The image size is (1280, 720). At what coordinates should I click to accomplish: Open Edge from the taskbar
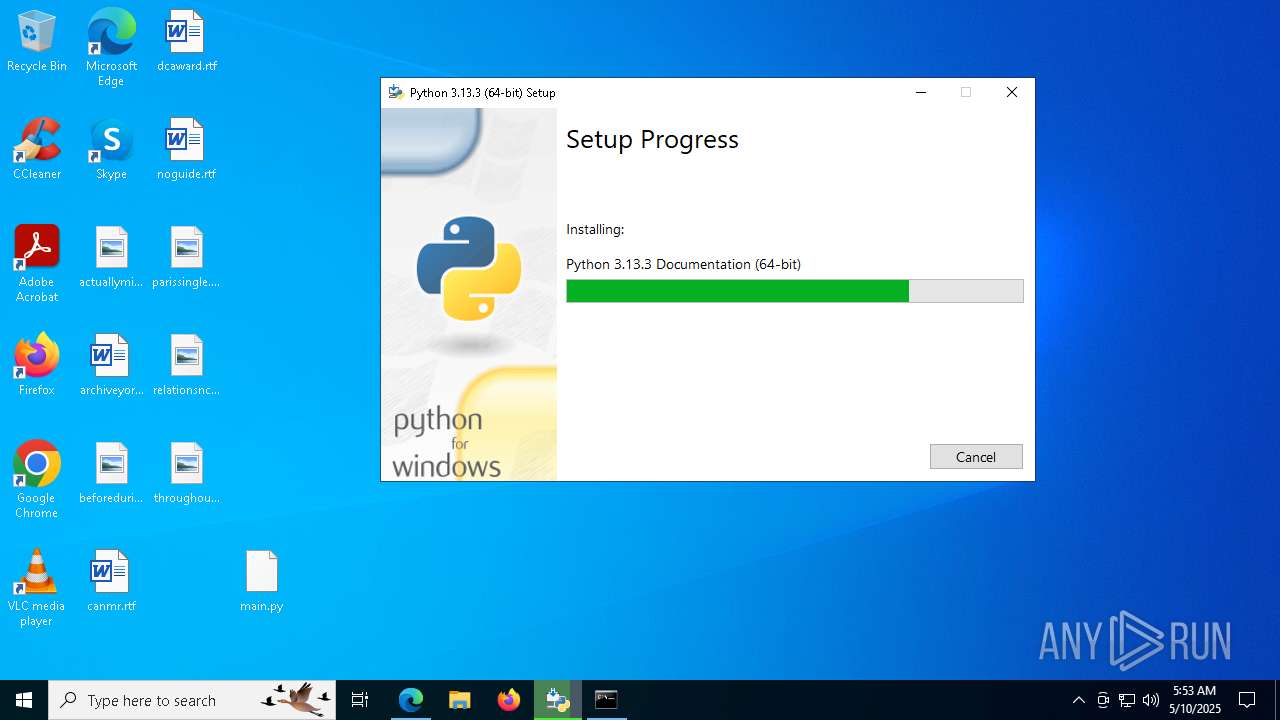coord(411,700)
